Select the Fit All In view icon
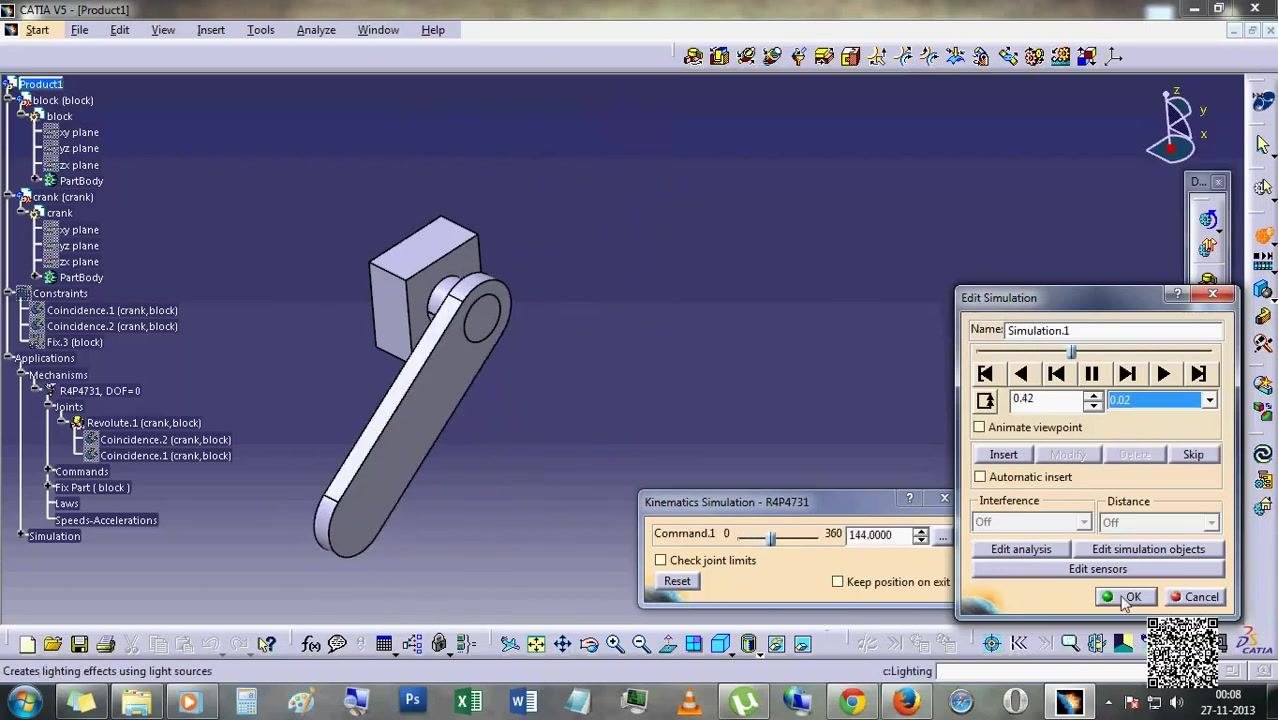The image size is (1278, 720). (x=536, y=644)
